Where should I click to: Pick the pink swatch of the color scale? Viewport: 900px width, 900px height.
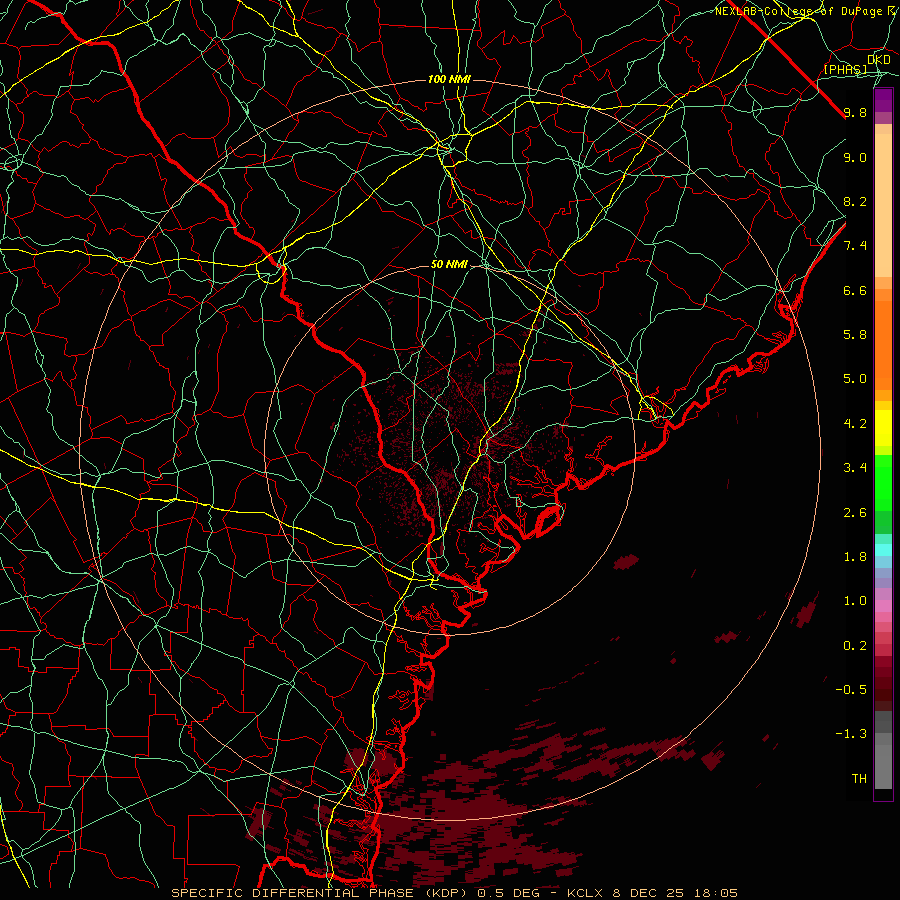point(883,606)
